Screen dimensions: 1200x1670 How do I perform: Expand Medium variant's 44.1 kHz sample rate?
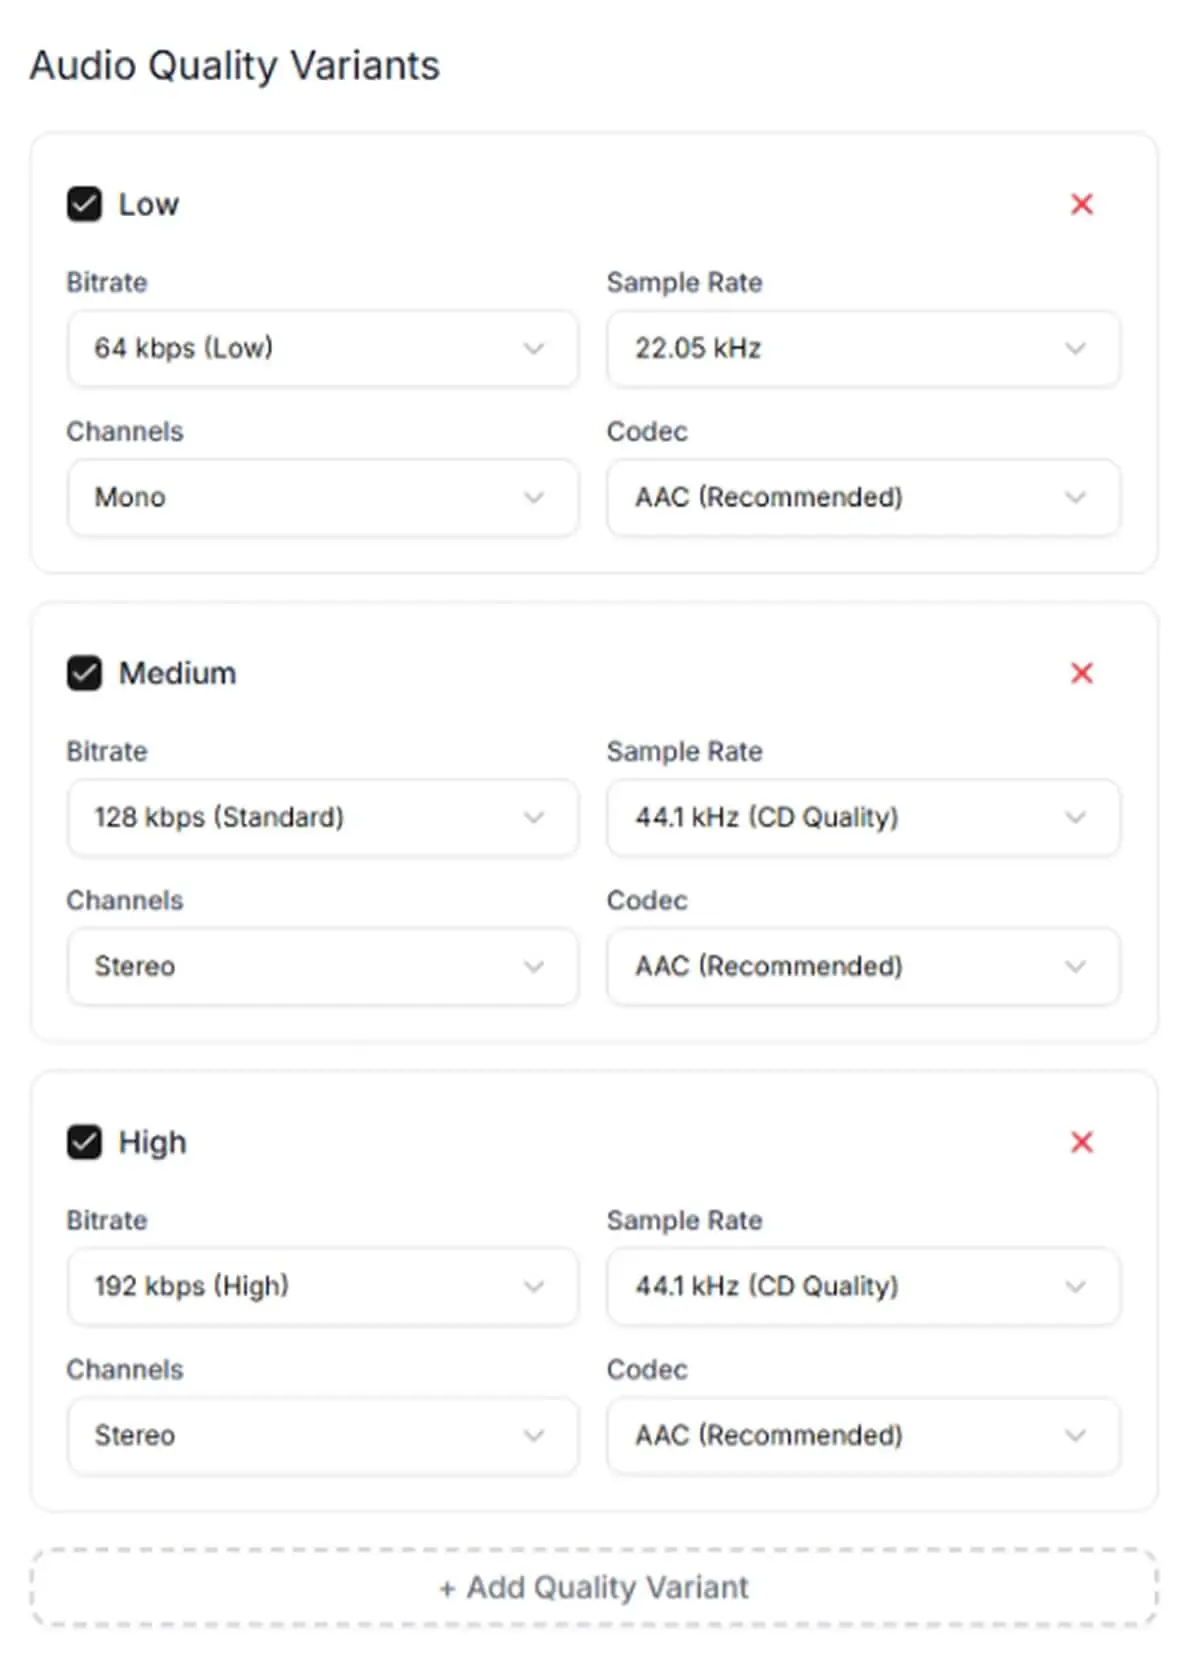coord(863,817)
